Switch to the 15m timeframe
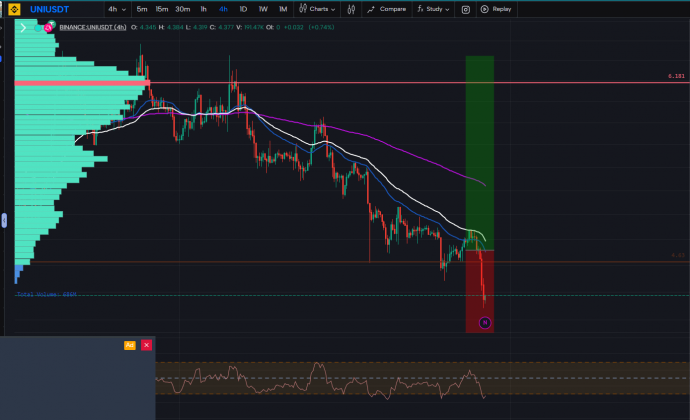This screenshot has width=690, height=420. pyautogui.click(x=161, y=9)
